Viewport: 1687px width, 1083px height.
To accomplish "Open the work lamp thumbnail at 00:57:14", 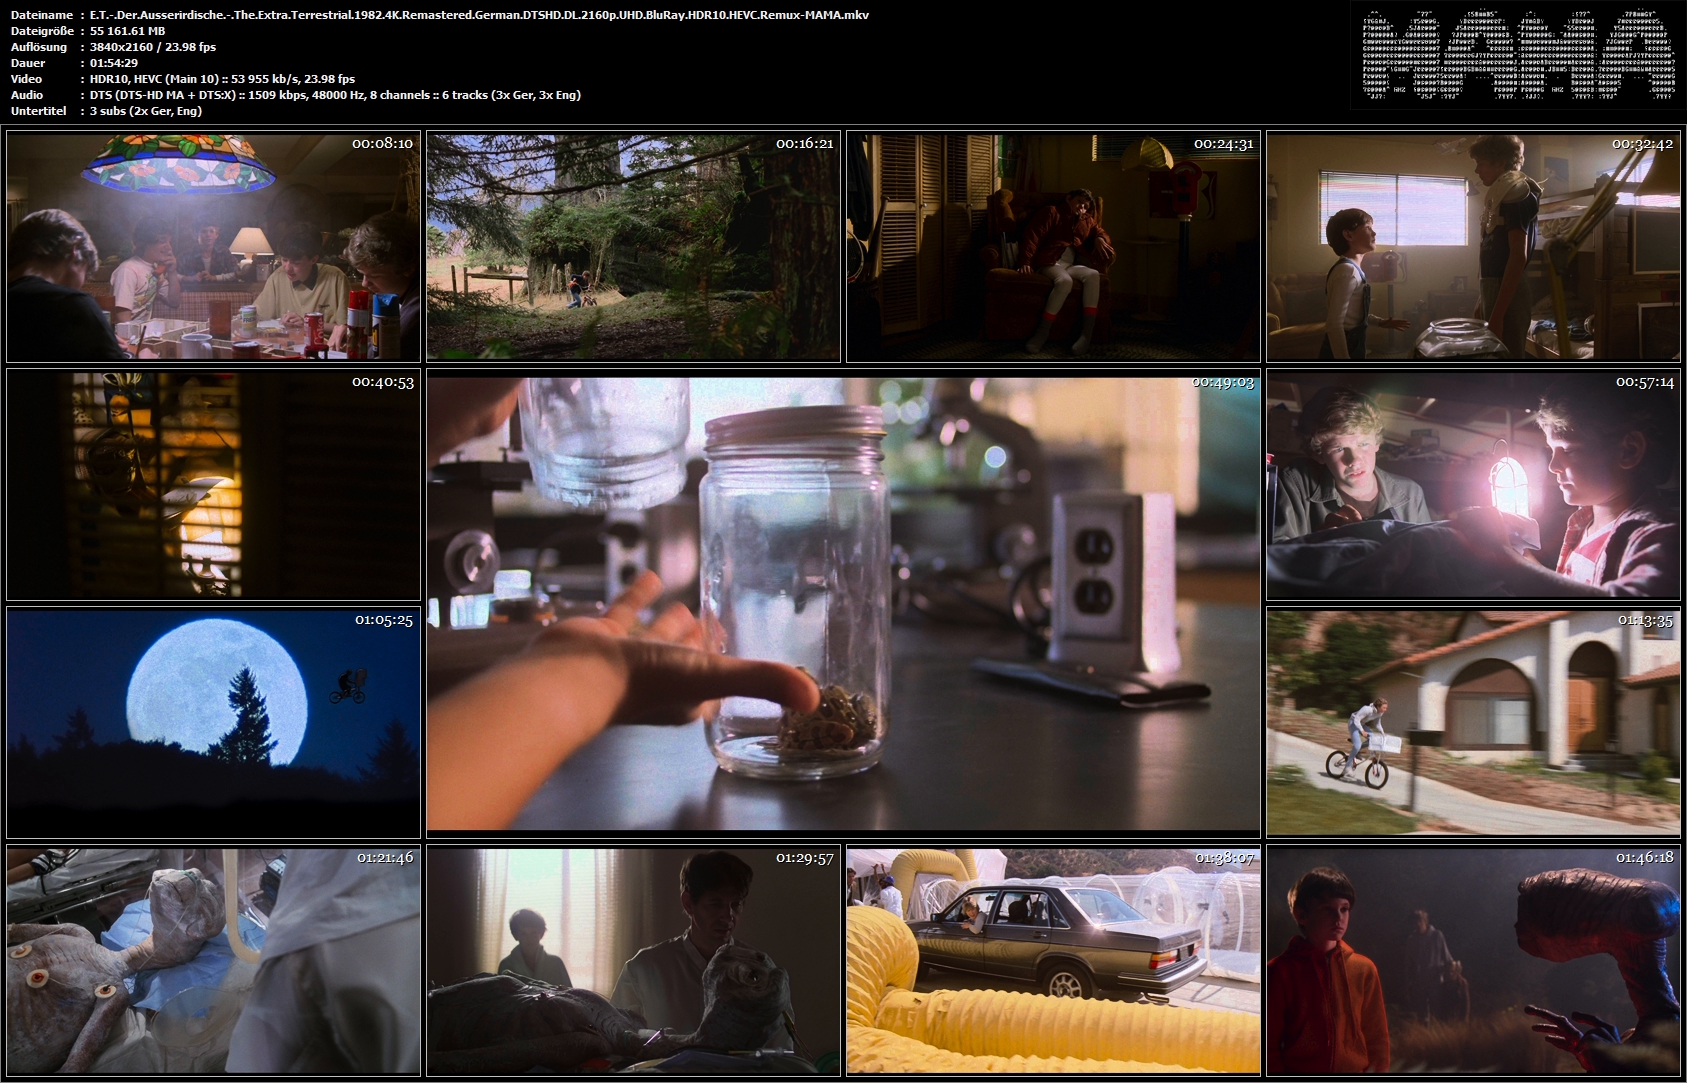I will click(1473, 485).
